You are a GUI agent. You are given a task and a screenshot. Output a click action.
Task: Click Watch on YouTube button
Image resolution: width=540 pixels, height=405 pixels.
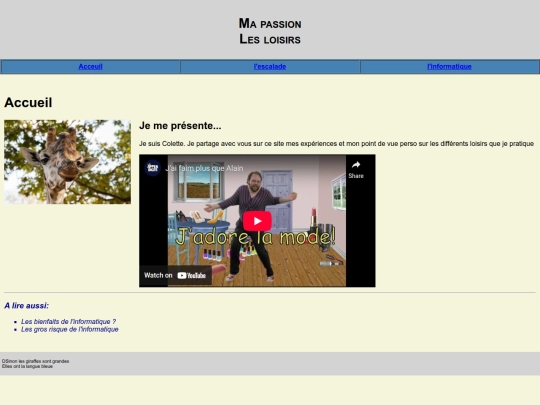(175, 275)
